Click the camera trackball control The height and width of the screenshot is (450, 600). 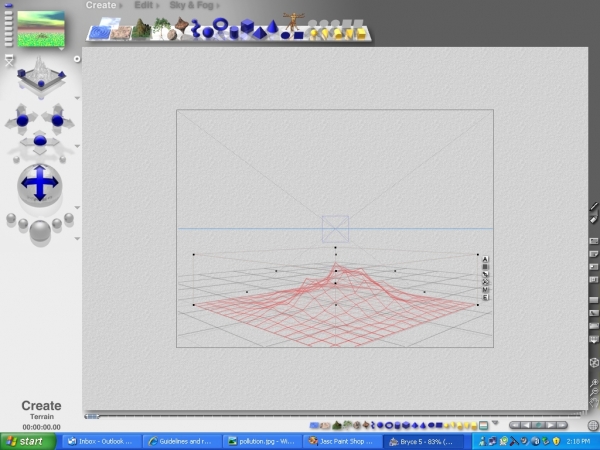pyautogui.click(x=39, y=184)
